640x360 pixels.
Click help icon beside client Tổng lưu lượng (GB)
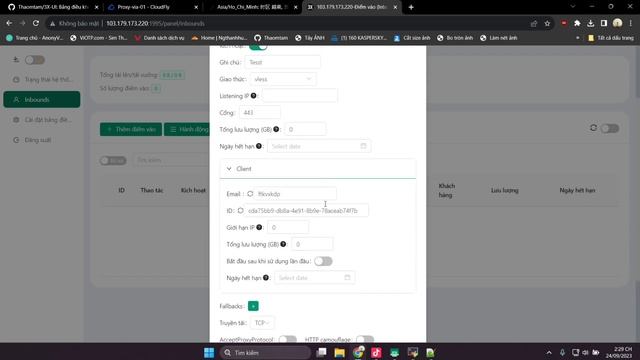coord(283,244)
